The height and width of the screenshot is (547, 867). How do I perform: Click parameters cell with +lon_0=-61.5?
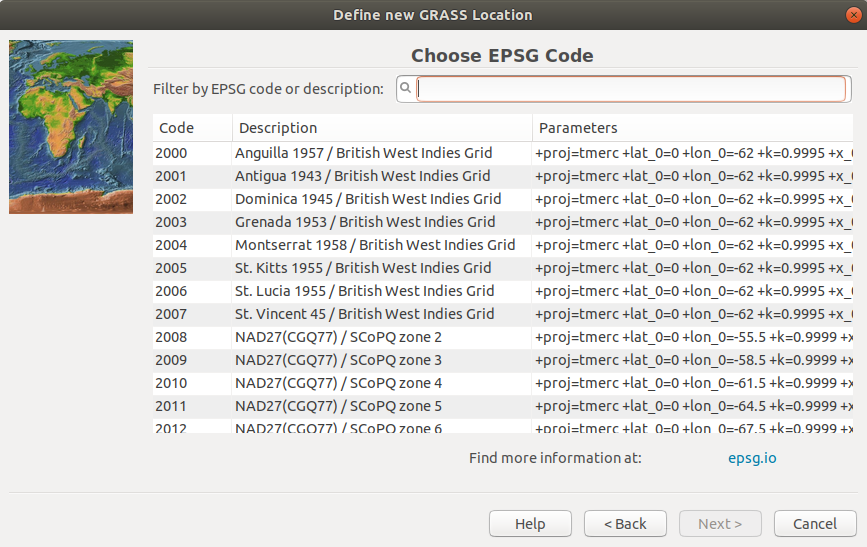692,383
